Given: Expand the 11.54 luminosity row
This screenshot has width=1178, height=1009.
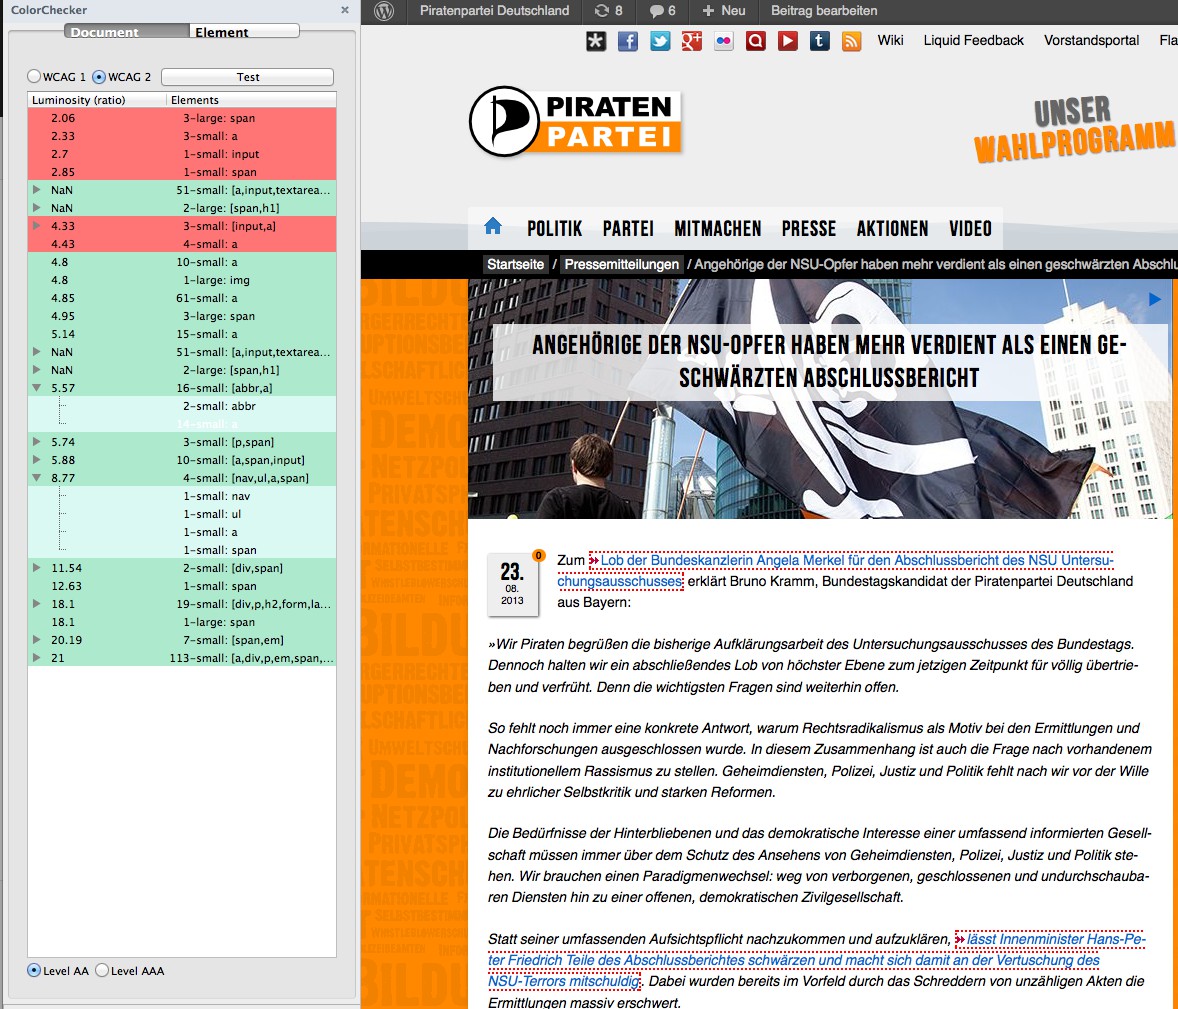Looking at the screenshot, I should (x=37, y=568).
